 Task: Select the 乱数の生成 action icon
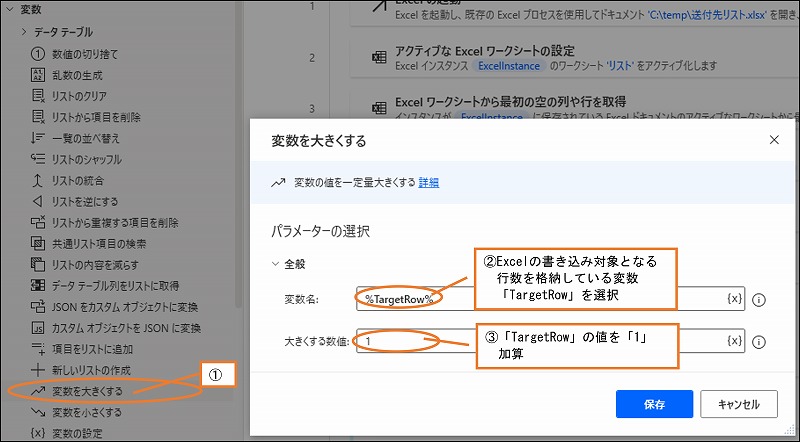point(38,75)
